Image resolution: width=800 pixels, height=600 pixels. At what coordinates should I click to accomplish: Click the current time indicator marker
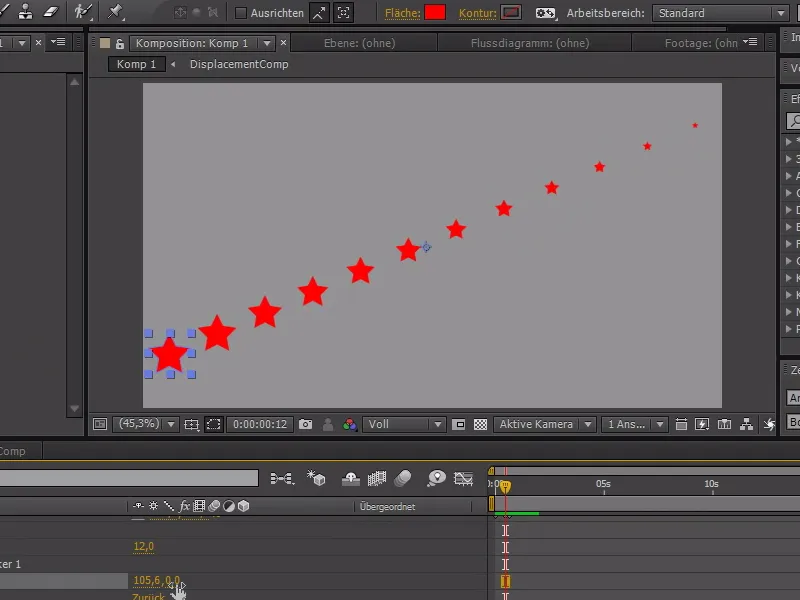pos(505,486)
